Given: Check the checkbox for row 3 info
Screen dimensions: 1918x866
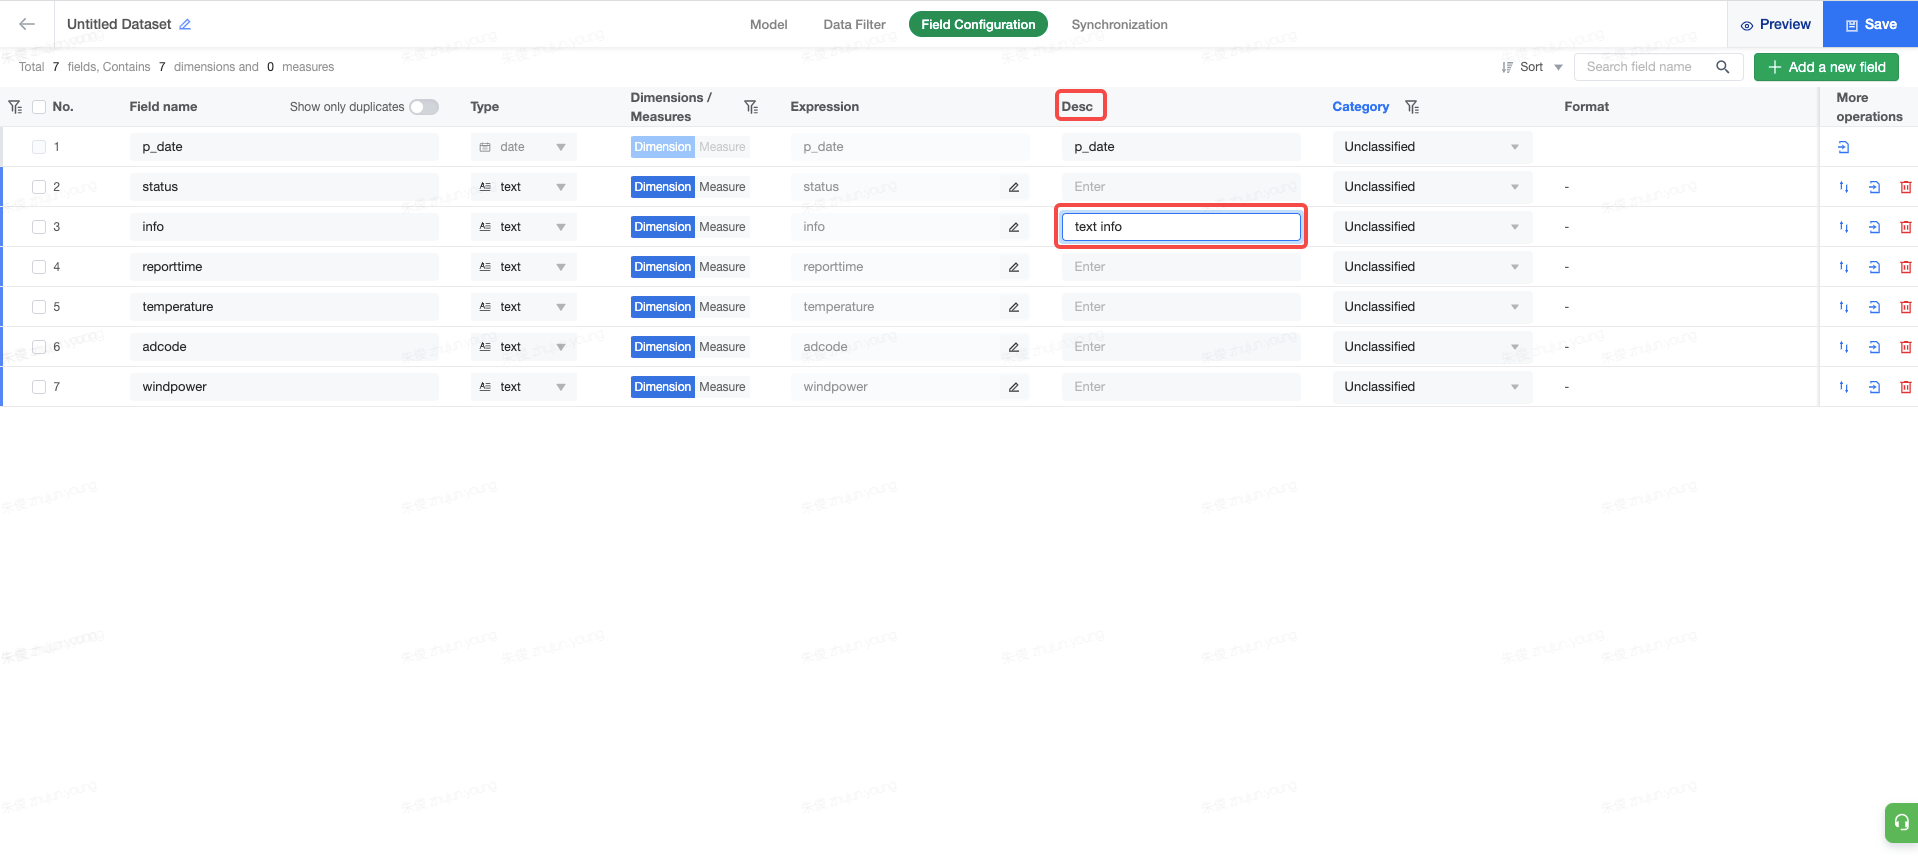Looking at the screenshot, I should coord(39,227).
